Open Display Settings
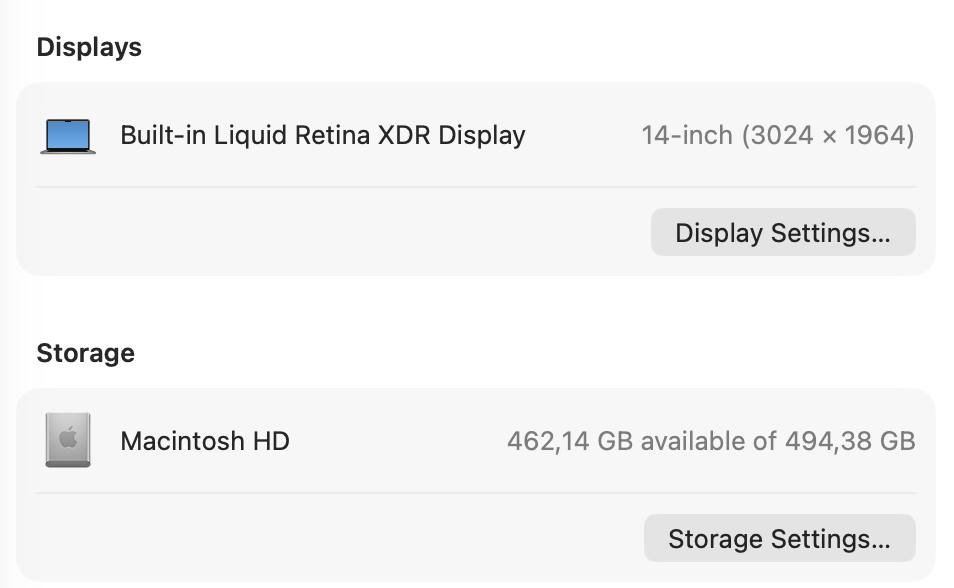 pos(782,232)
